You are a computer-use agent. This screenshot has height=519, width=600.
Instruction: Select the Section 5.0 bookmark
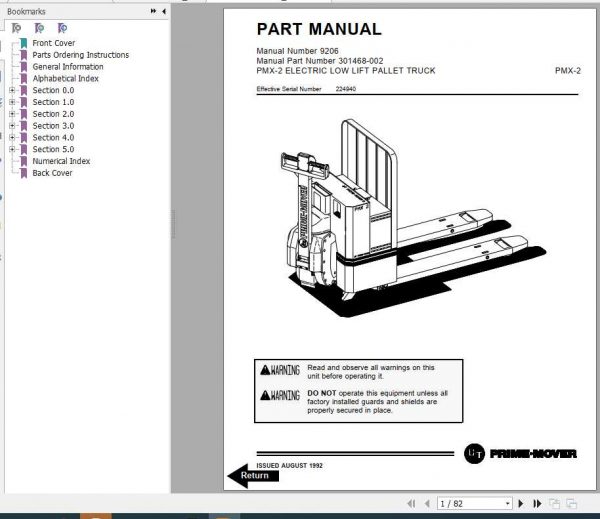pos(53,149)
